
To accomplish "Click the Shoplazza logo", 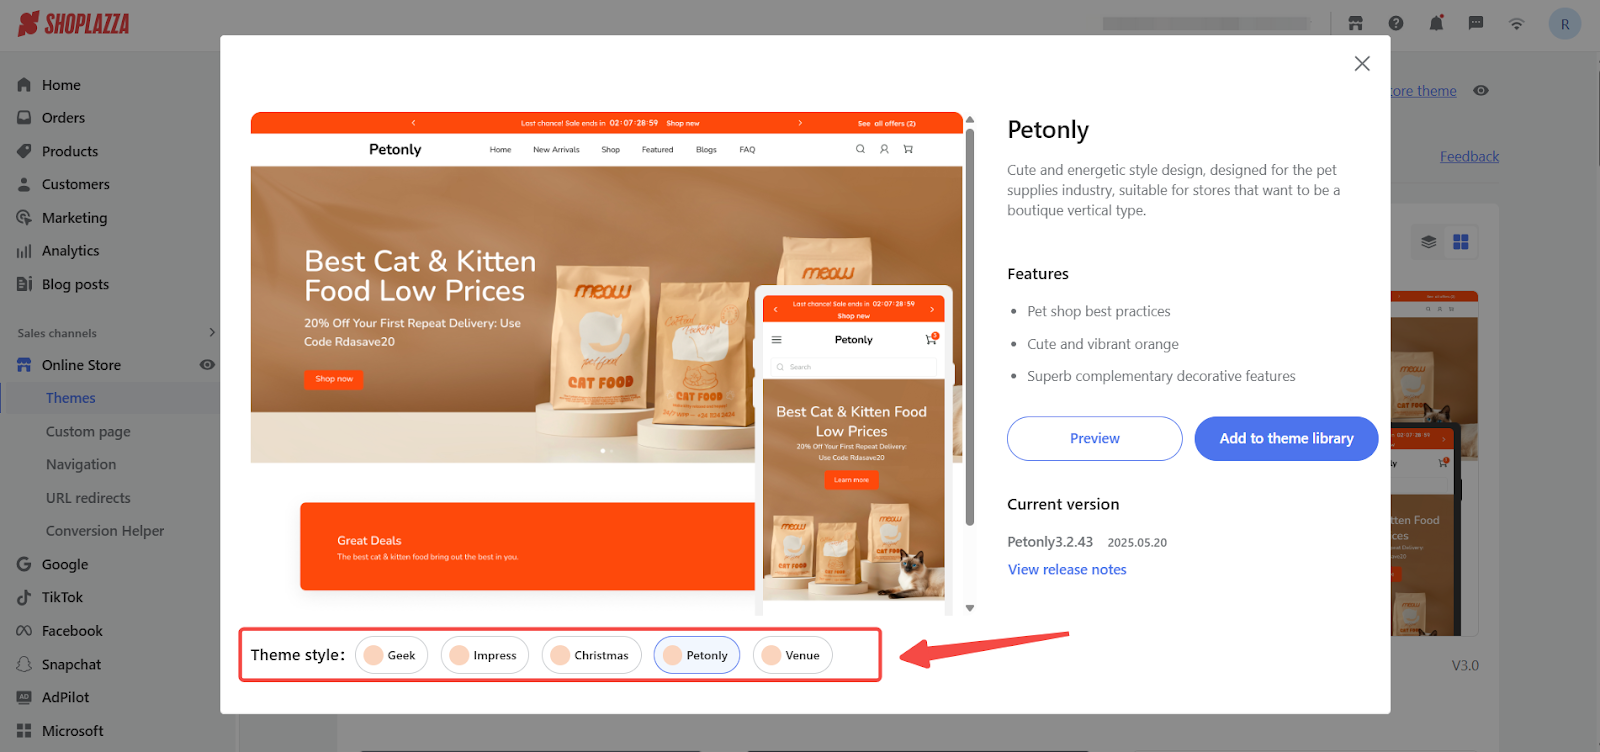I will click(x=74, y=23).
